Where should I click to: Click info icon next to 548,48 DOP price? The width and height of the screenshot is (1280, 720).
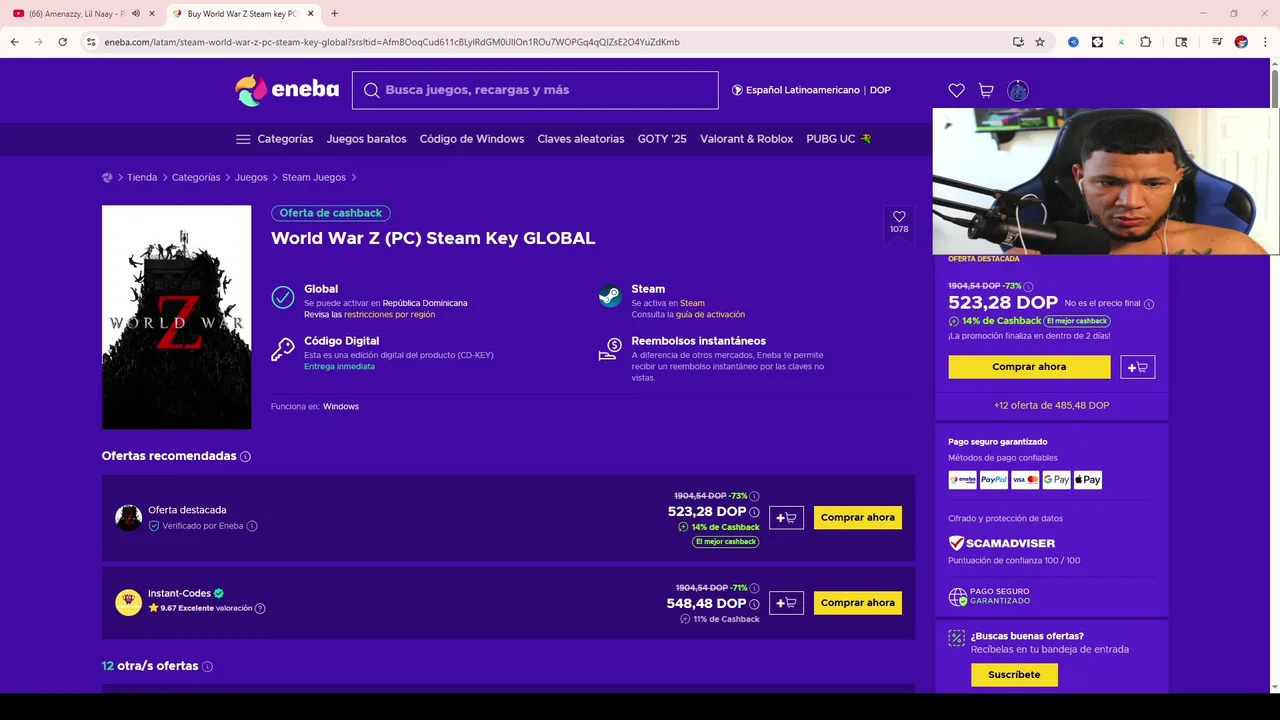pos(754,604)
